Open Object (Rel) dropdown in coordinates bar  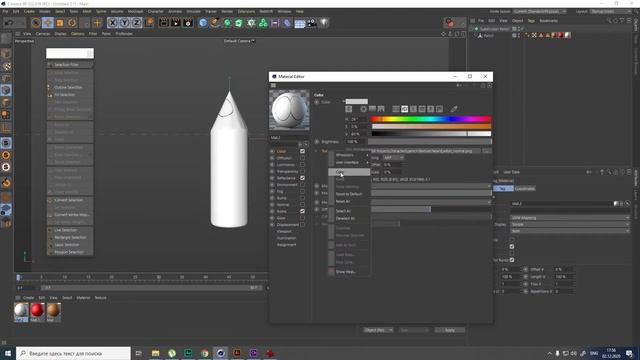pos(378,330)
